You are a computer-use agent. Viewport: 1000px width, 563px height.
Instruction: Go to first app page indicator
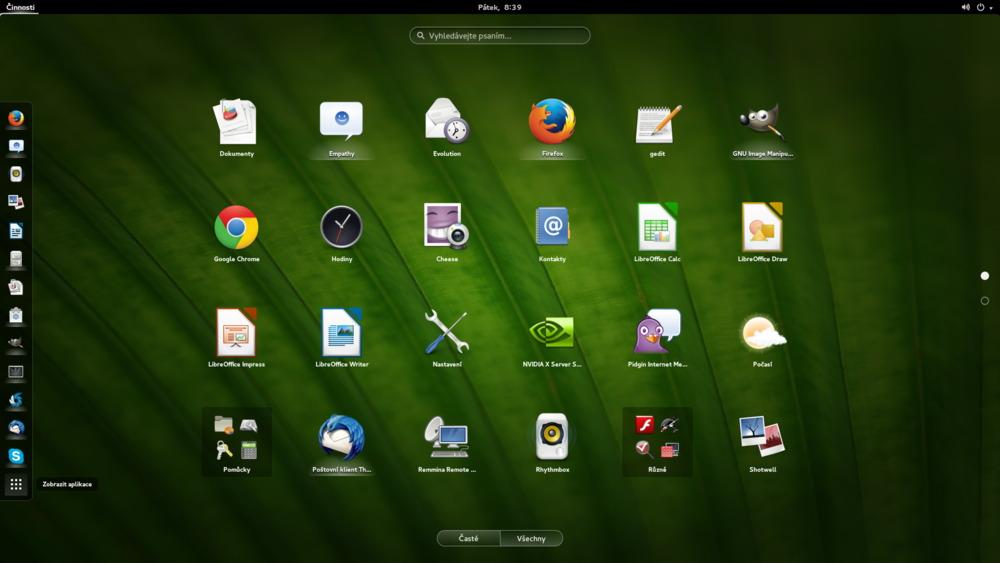pyautogui.click(x=985, y=276)
